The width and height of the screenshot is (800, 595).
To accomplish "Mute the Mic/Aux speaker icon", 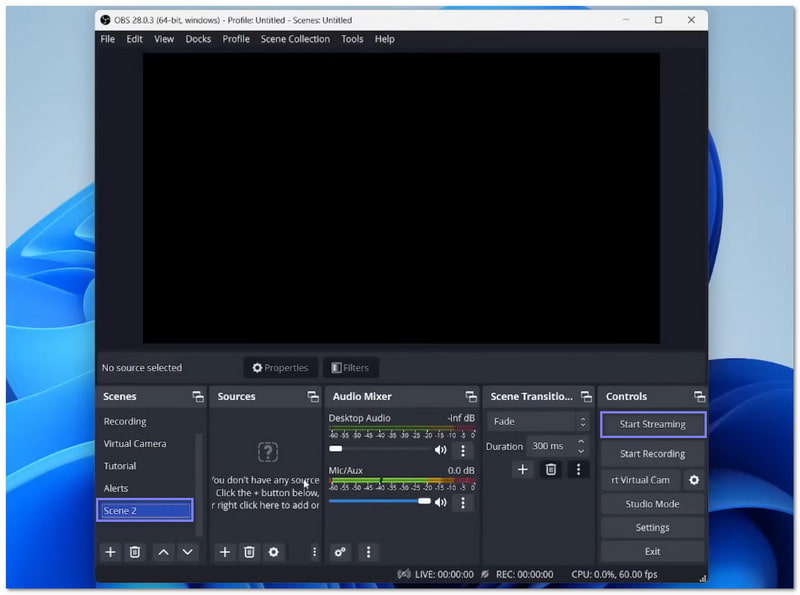I will [x=440, y=502].
